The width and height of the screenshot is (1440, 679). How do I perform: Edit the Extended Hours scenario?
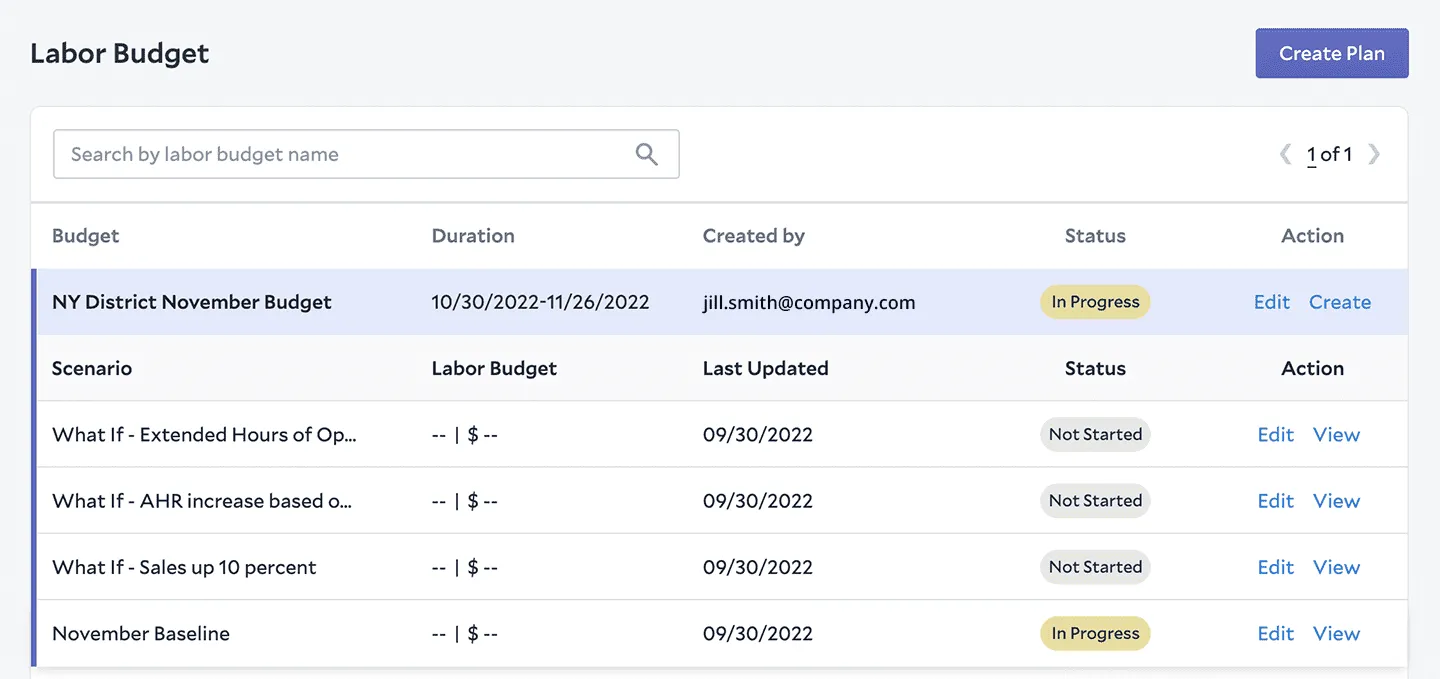tap(1275, 434)
